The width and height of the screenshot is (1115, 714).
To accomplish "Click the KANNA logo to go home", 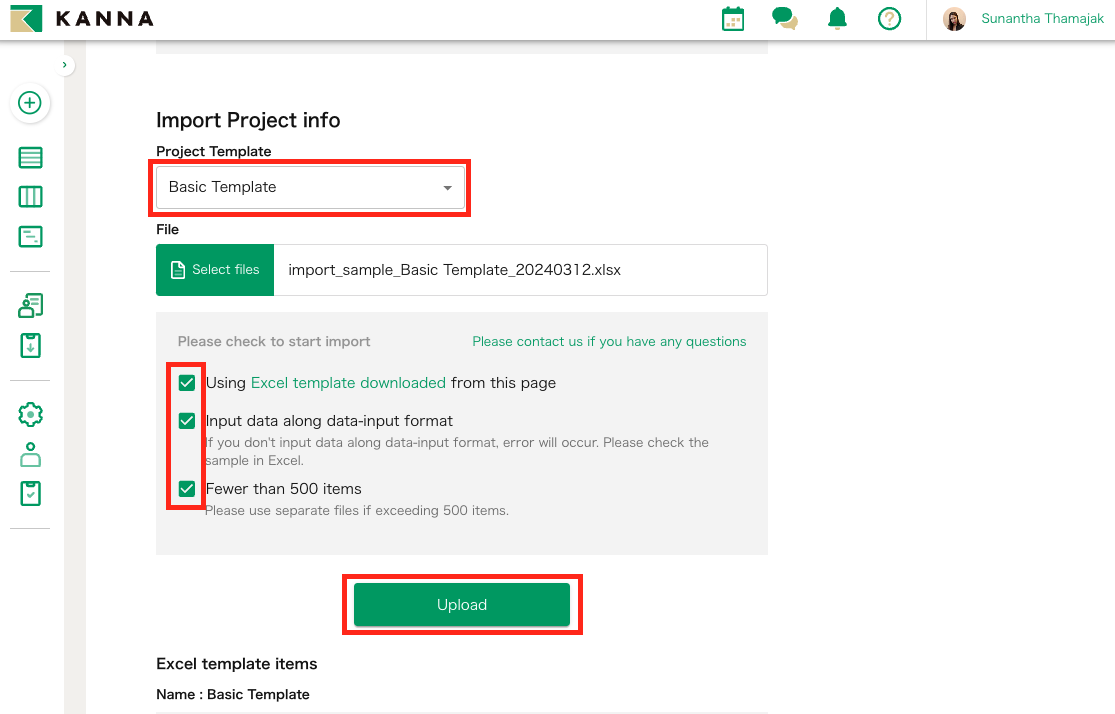I will point(82,19).
